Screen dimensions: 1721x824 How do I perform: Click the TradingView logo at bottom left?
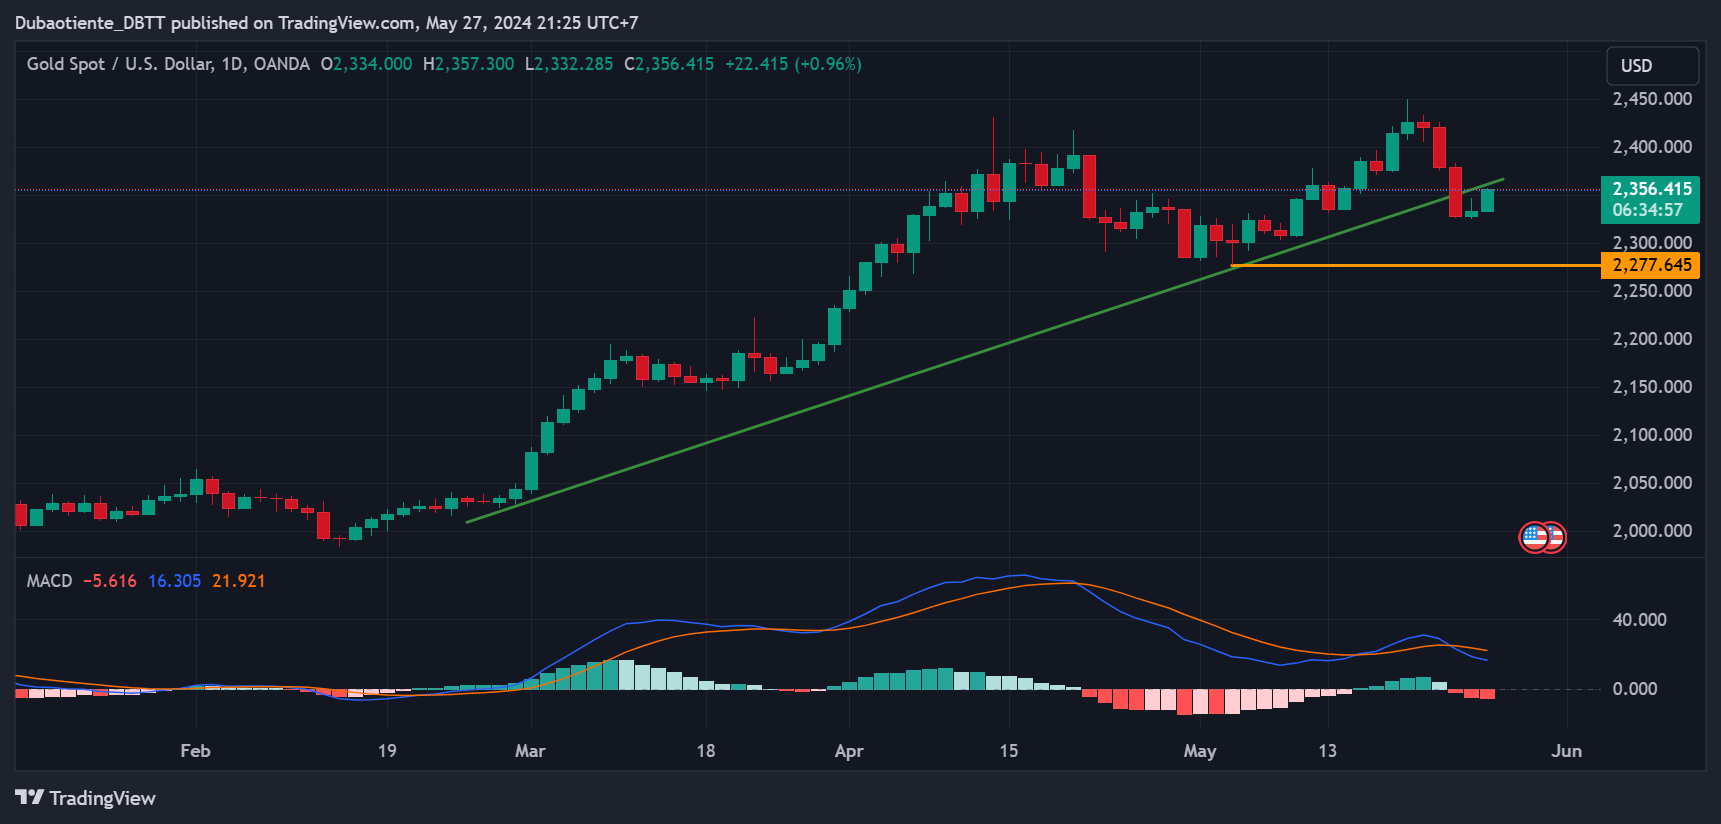[x=86, y=798]
